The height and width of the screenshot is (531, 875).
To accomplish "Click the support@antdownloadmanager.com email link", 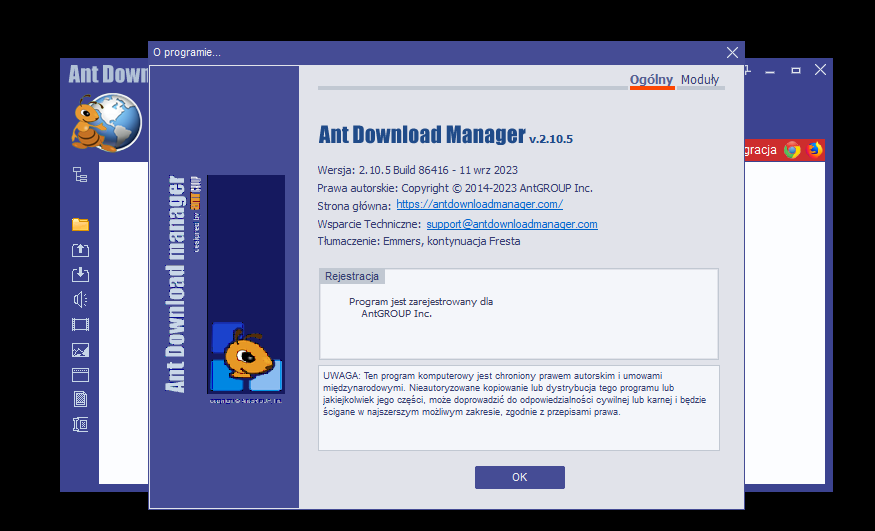I will 512,224.
